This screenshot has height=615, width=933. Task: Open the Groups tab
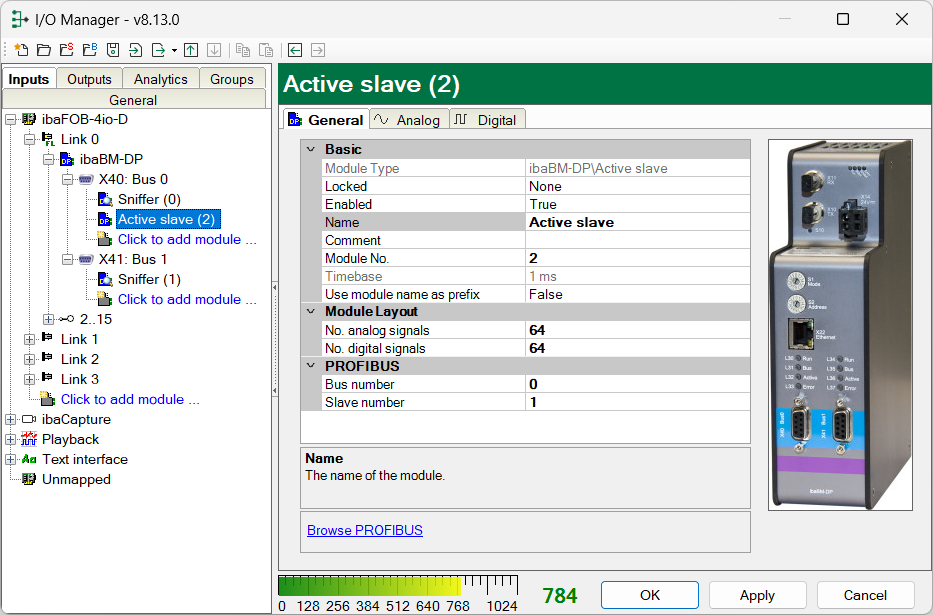click(x=231, y=79)
